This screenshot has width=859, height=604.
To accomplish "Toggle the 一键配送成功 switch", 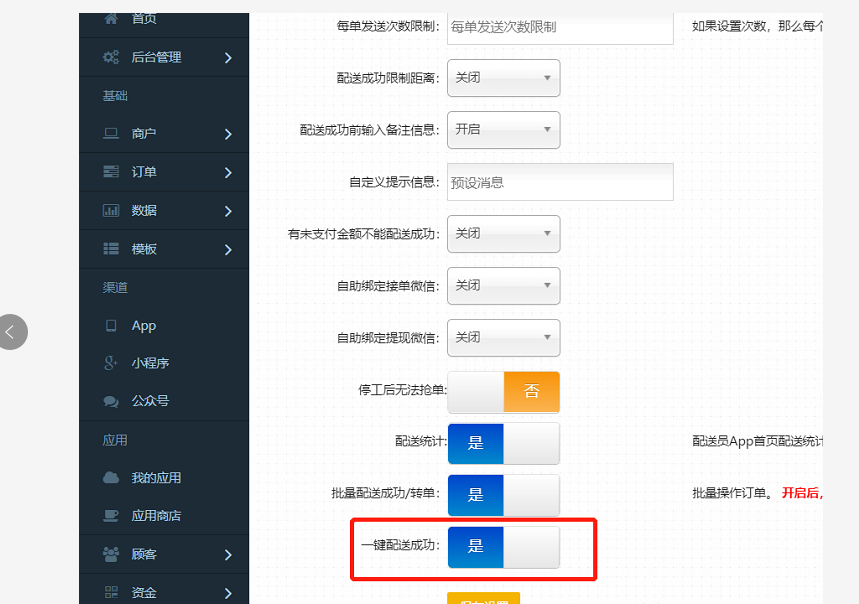I will 503,547.
